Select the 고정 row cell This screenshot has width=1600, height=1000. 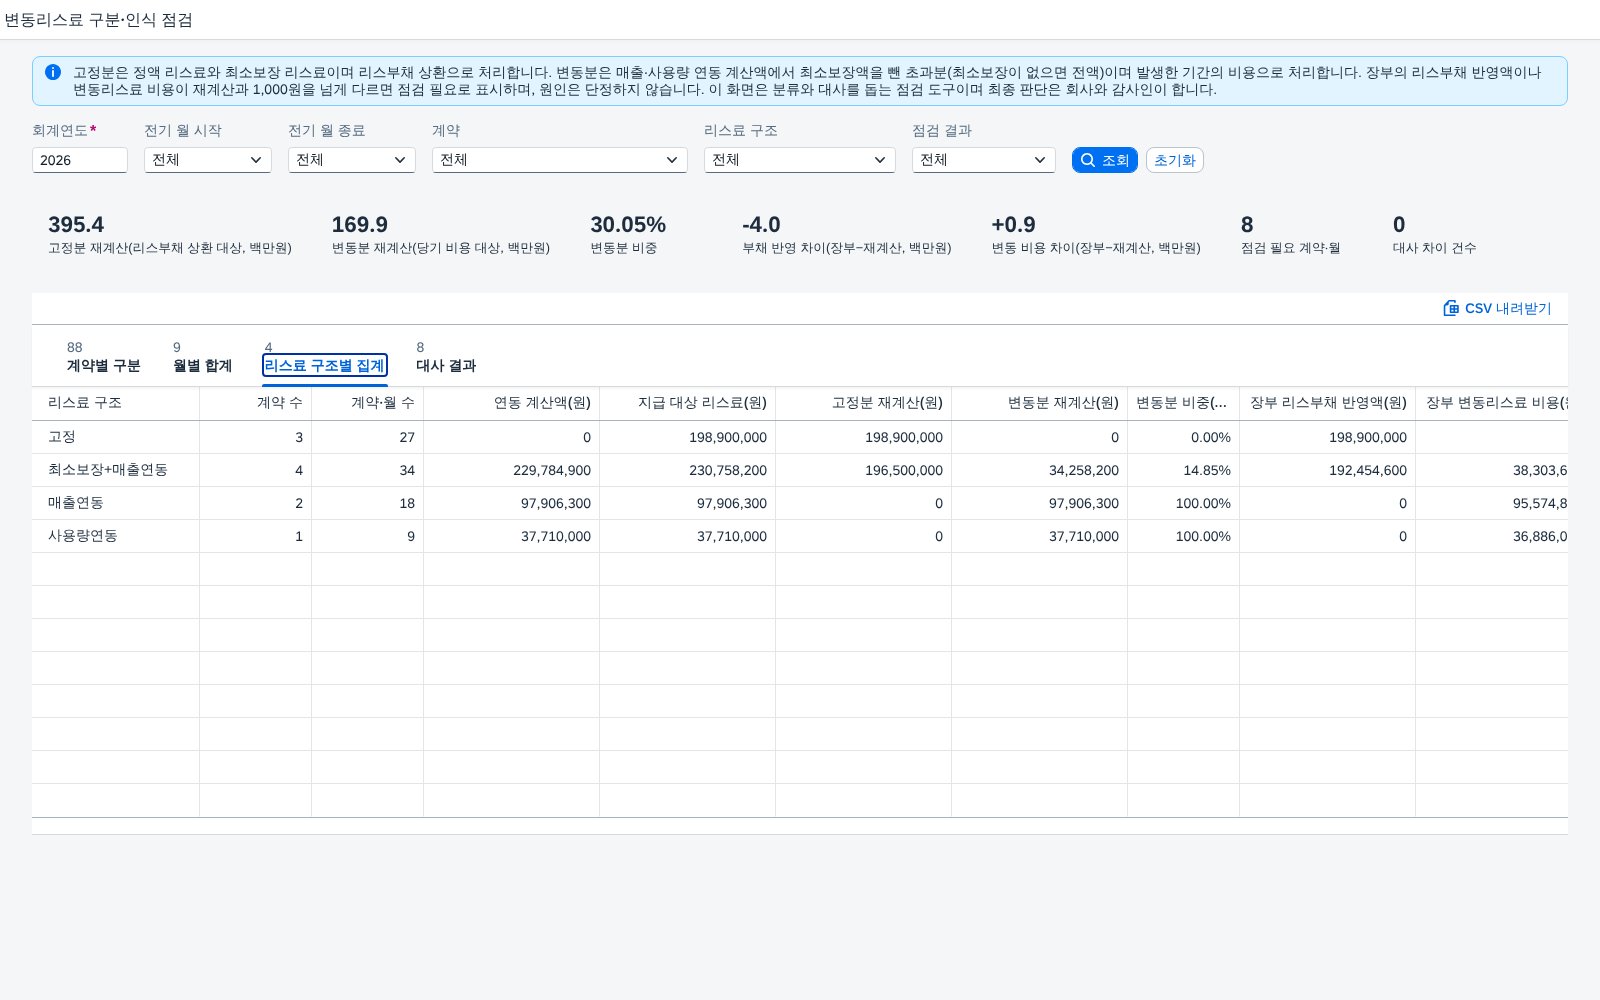pyautogui.click(x=116, y=437)
